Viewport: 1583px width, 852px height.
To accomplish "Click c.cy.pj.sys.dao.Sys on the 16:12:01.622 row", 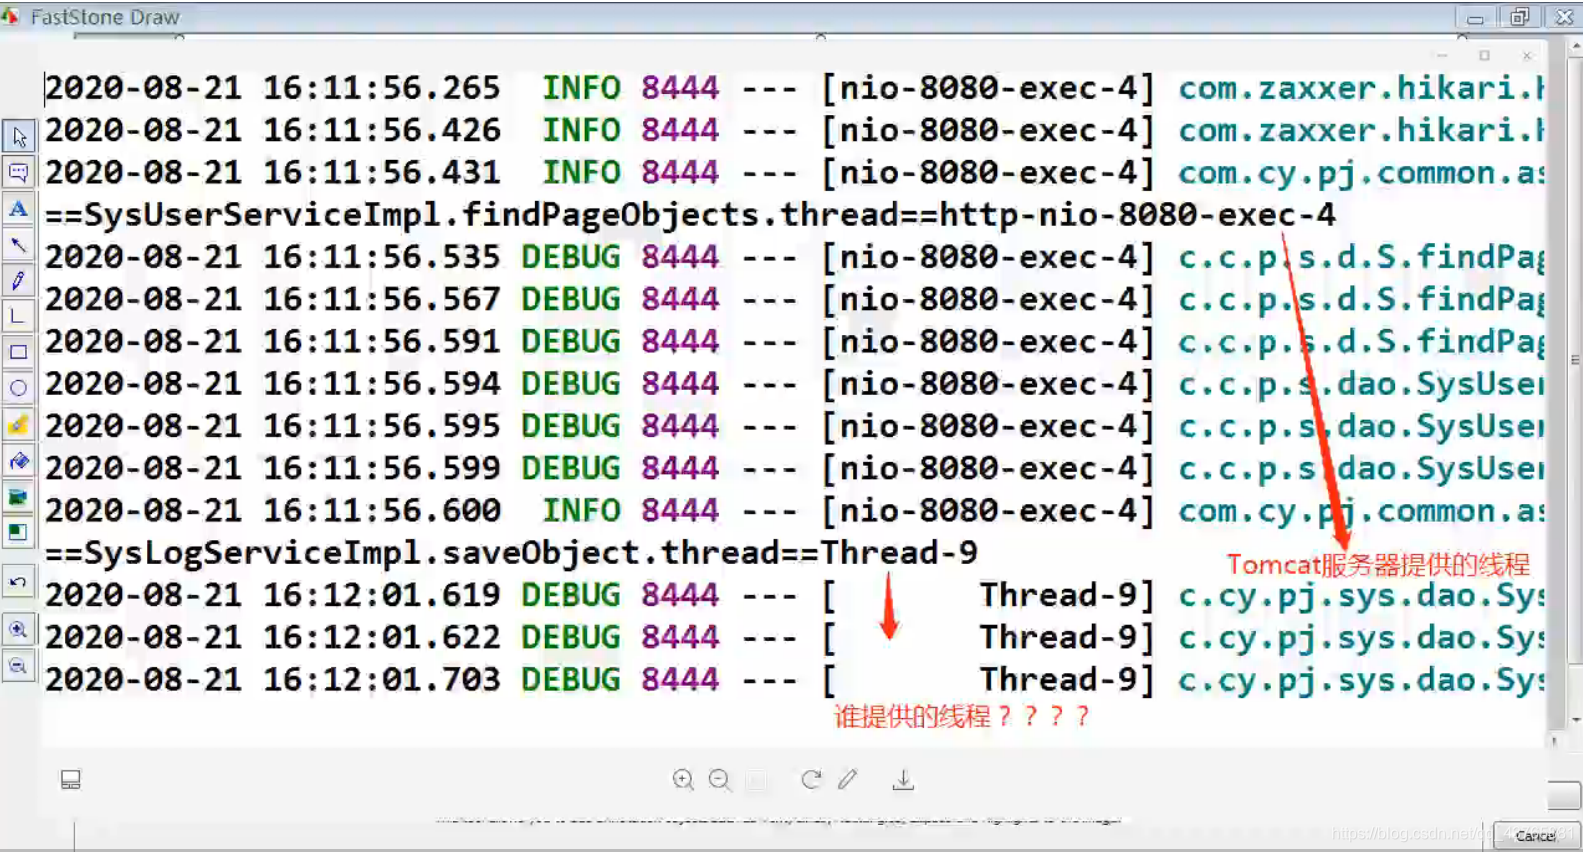I will [1361, 637].
